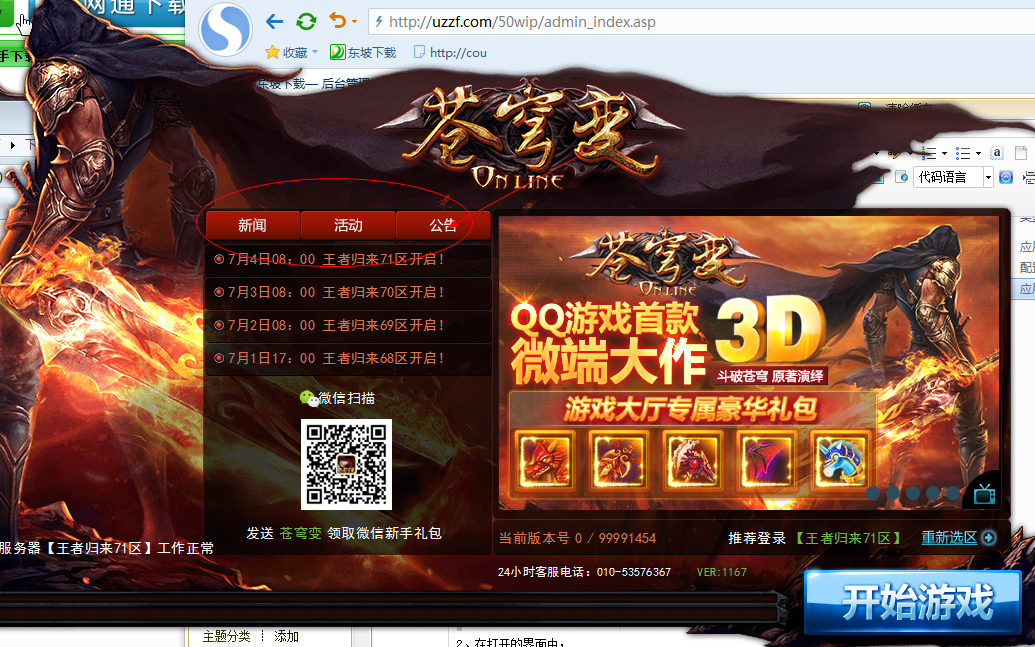Switch to the 活动 tab in game launcher
Screen dimensions: 1035x647
click(348, 225)
